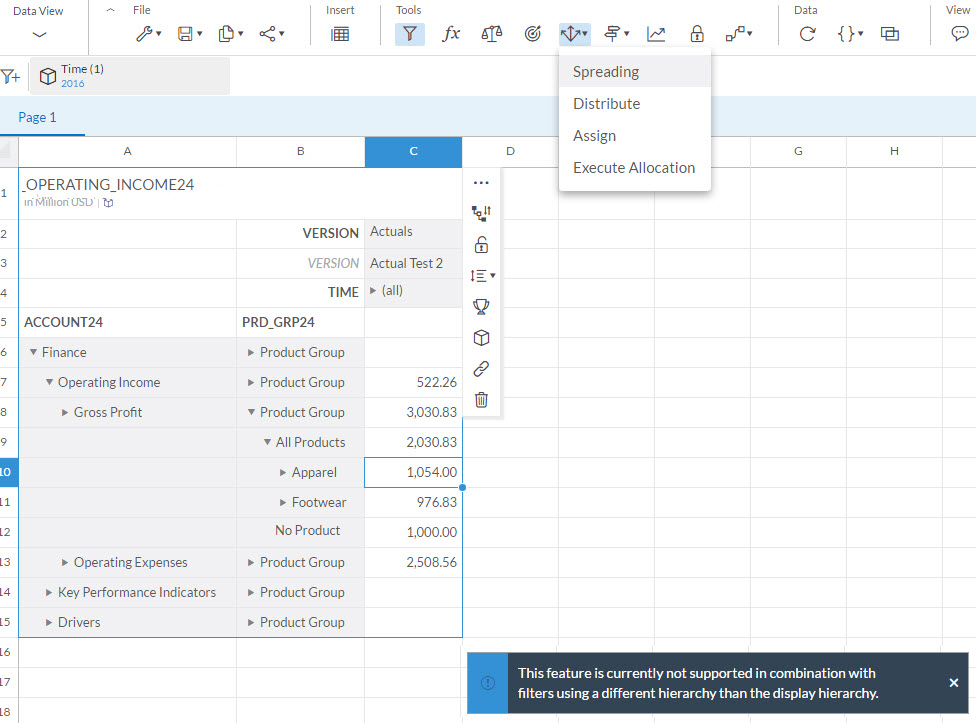Dismiss the unsupported feature notification
This screenshot has width=976, height=723.
click(x=954, y=683)
